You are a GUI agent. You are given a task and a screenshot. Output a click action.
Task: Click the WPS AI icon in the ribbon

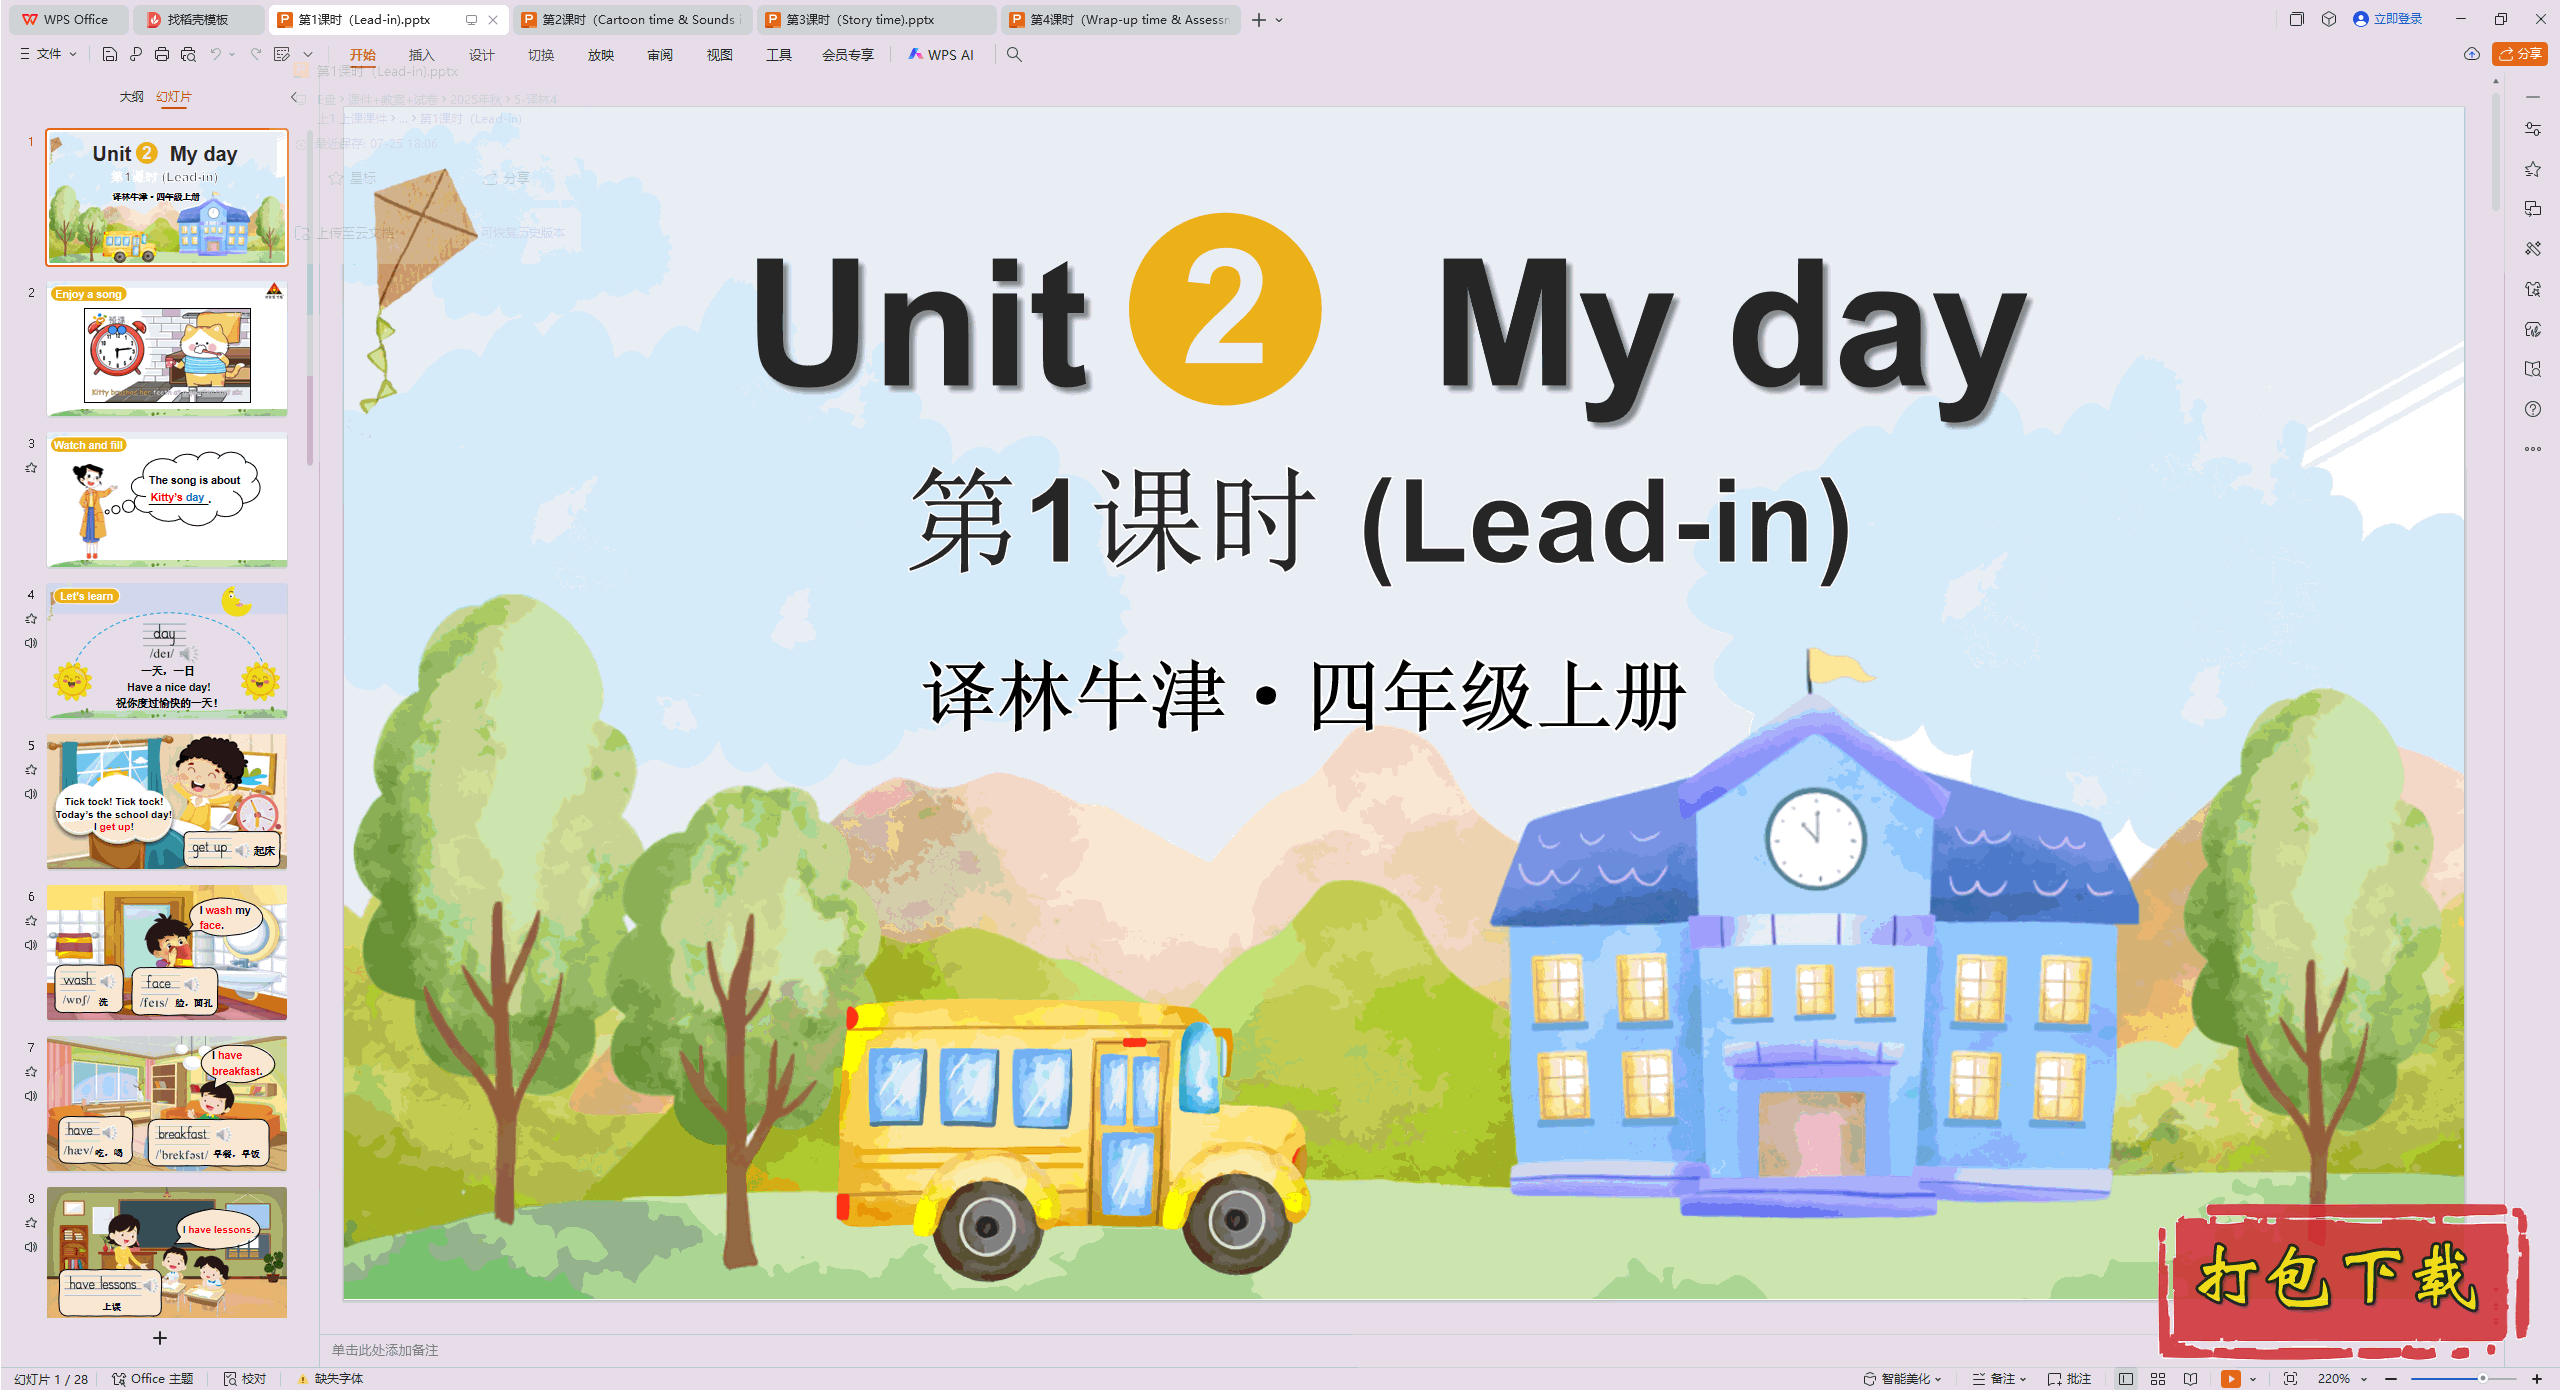click(917, 55)
